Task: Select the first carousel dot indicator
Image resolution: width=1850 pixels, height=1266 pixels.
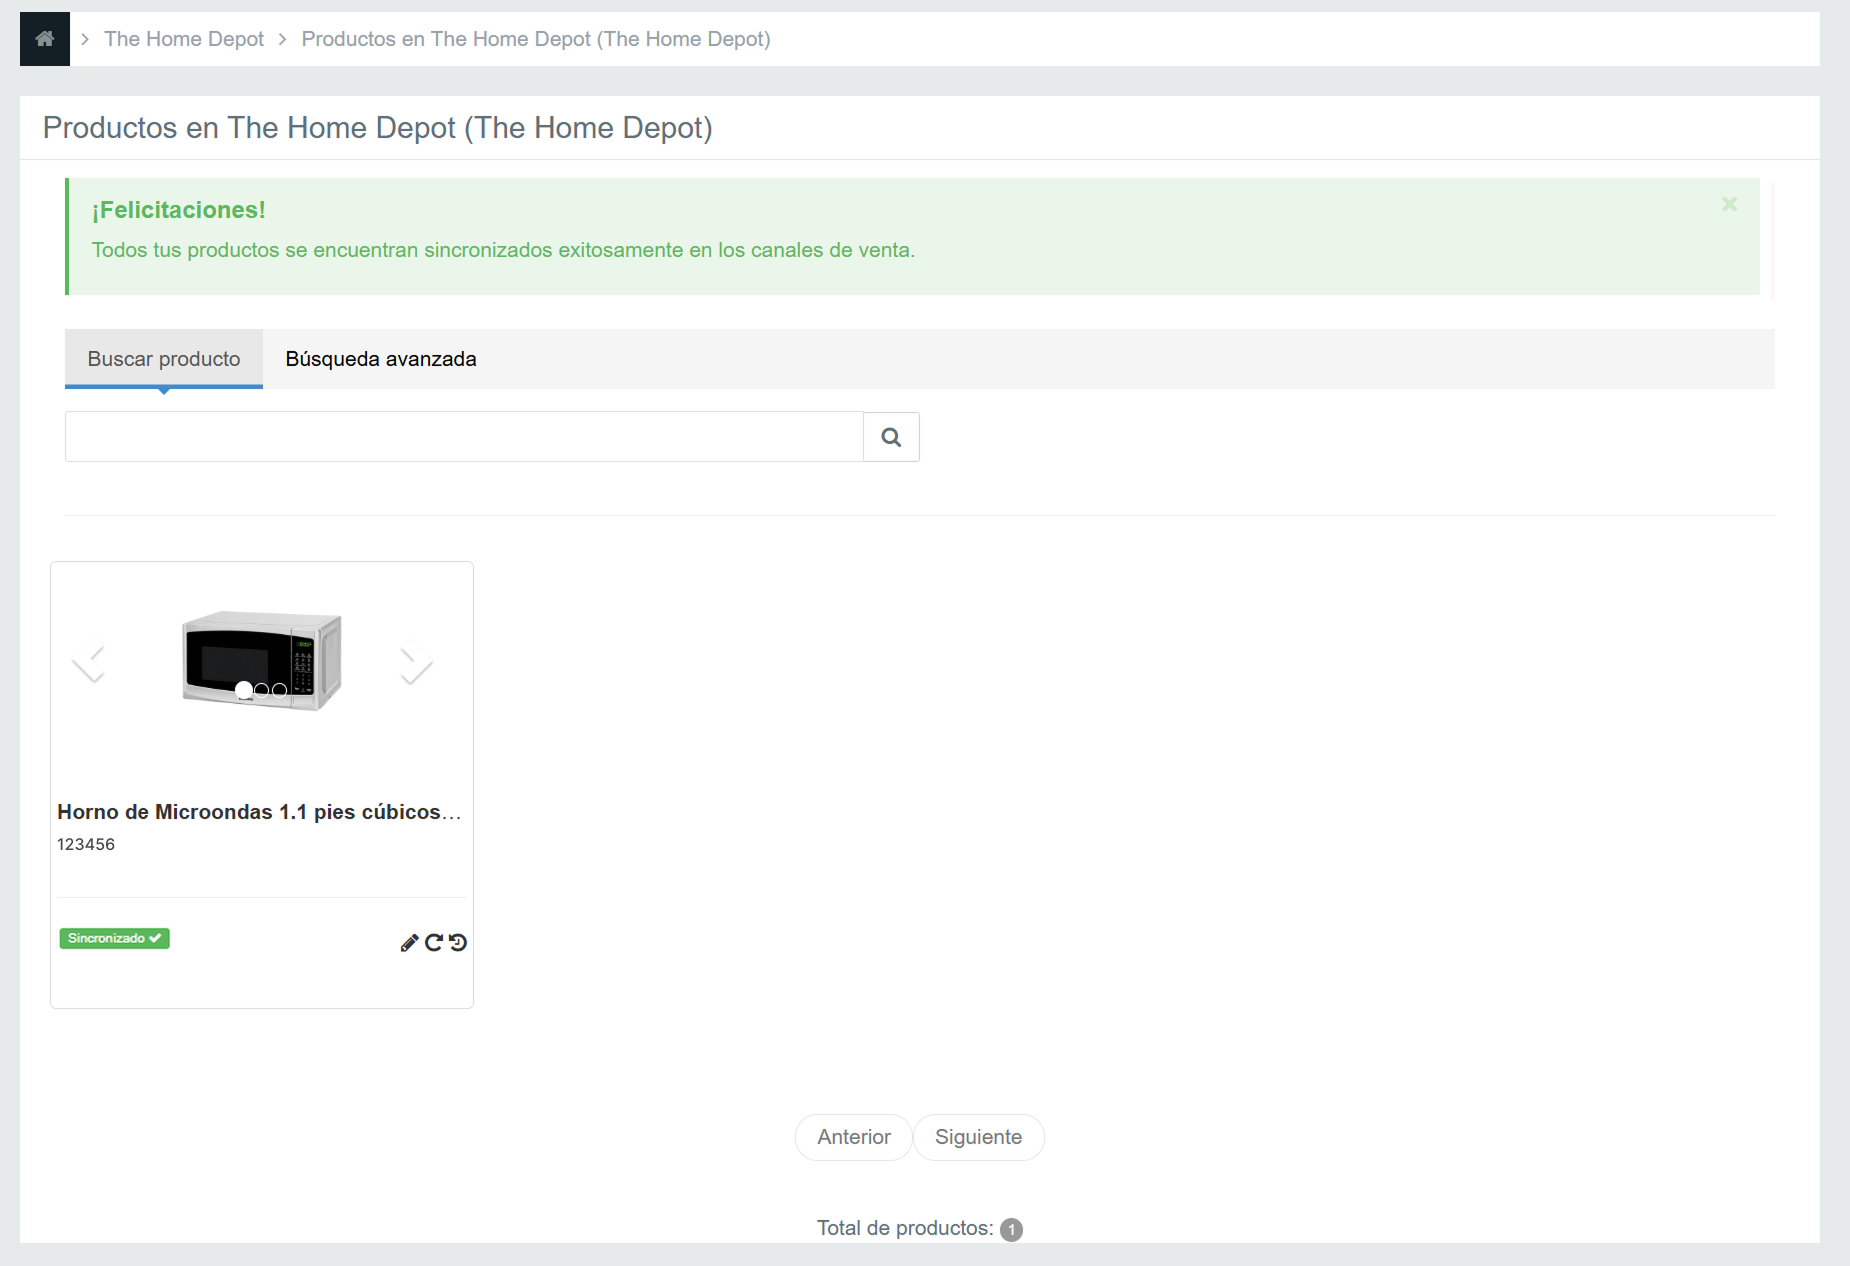Action: coord(244,690)
